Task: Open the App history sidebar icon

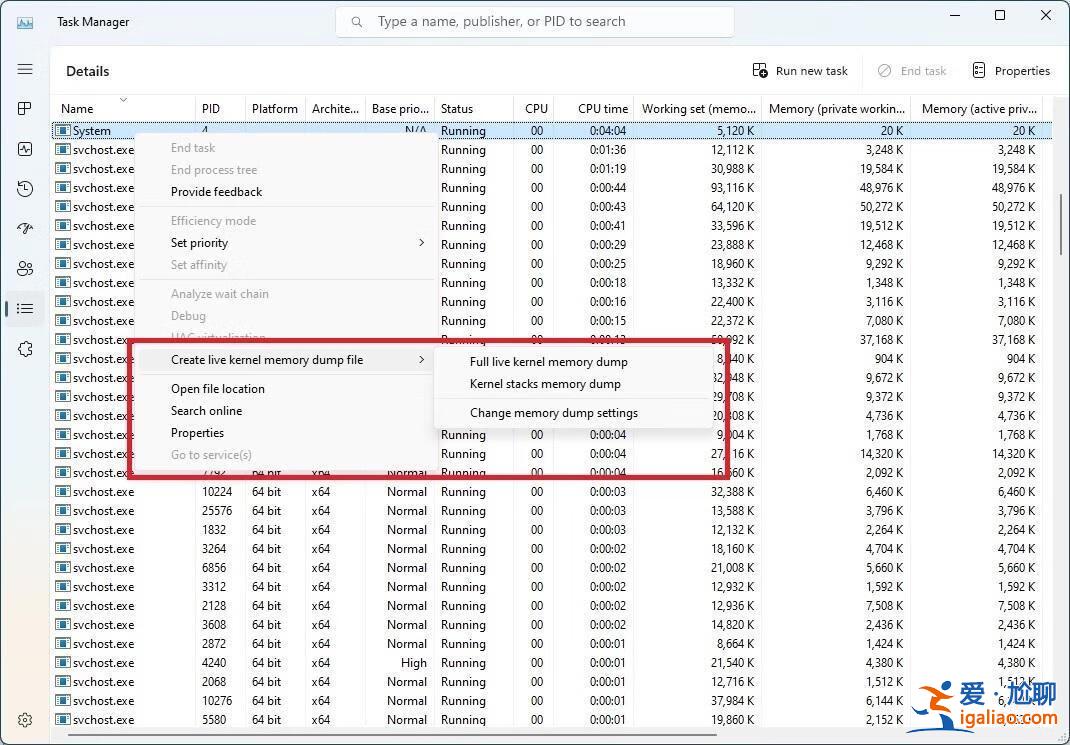Action: [x=24, y=188]
